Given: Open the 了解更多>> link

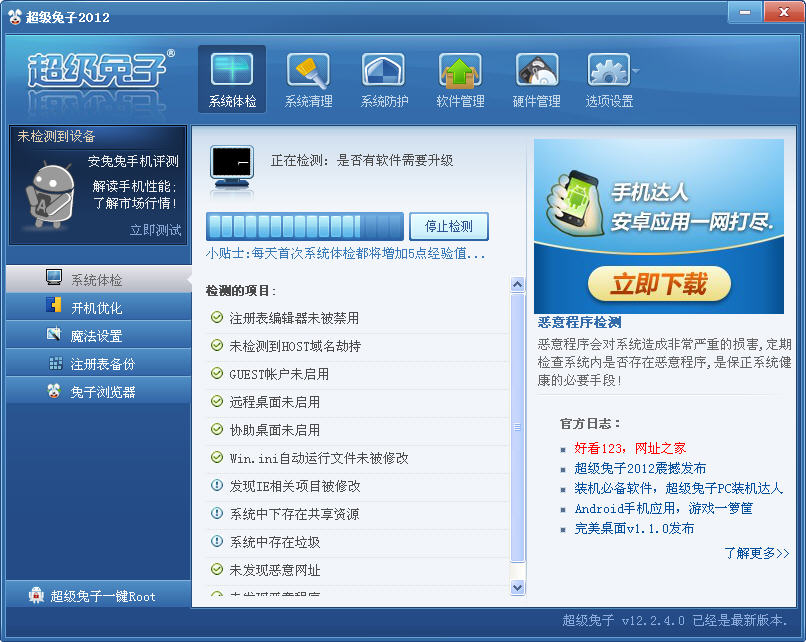Looking at the screenshot, I should [756, 553].
